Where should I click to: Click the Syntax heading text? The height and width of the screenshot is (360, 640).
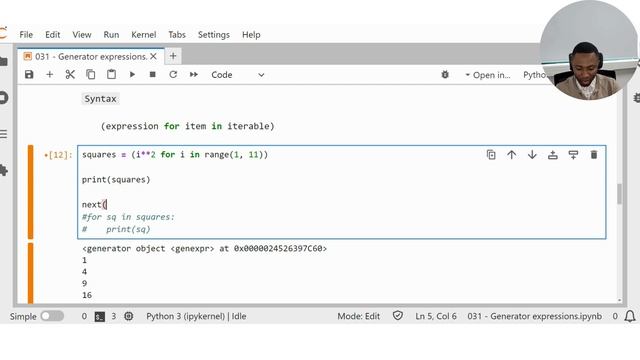pos(100,99)
